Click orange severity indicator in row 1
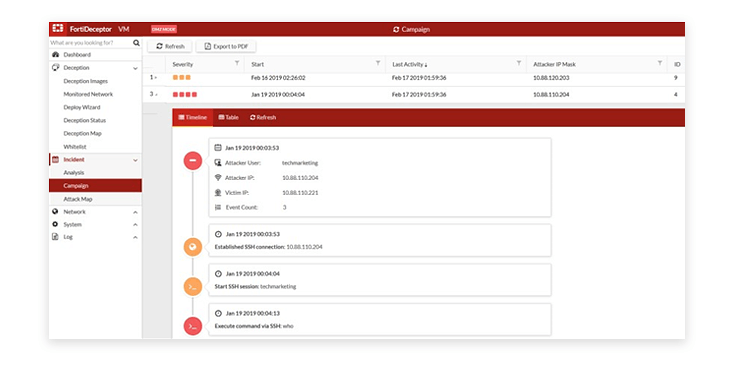Image resolution: width=734 pixels, height=376 pixels. coord(182,78)
